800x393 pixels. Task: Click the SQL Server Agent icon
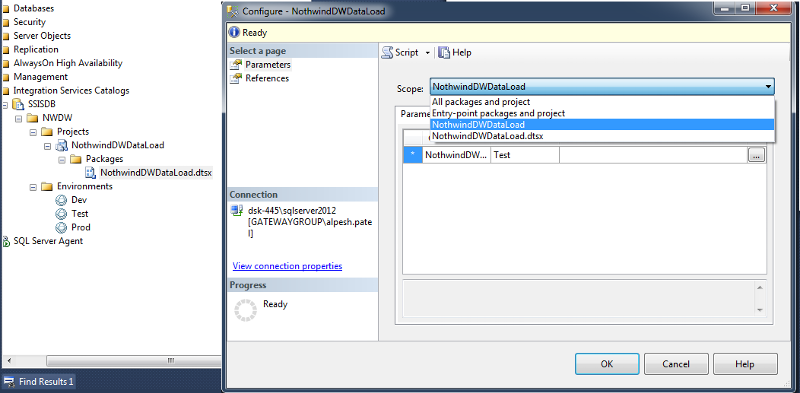6,241
